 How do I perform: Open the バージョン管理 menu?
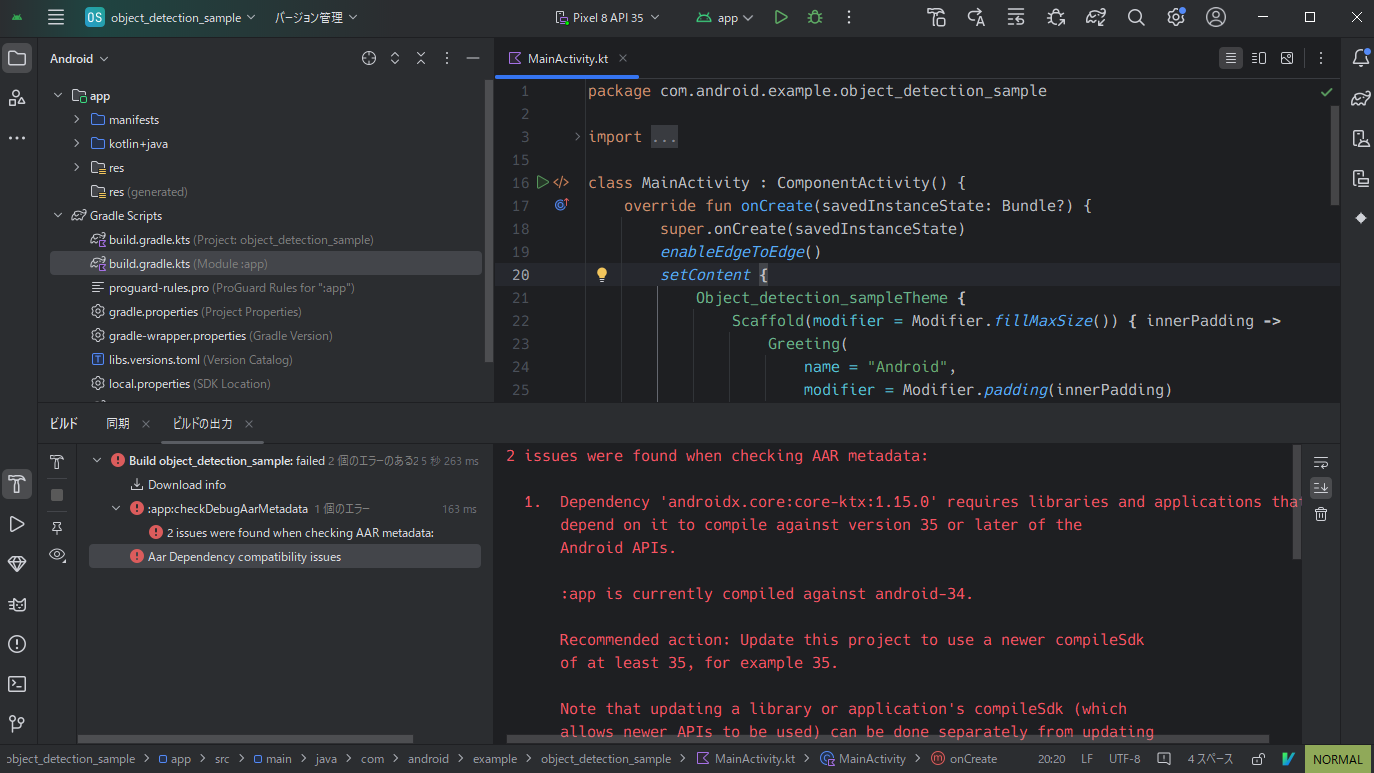point(316,17)
